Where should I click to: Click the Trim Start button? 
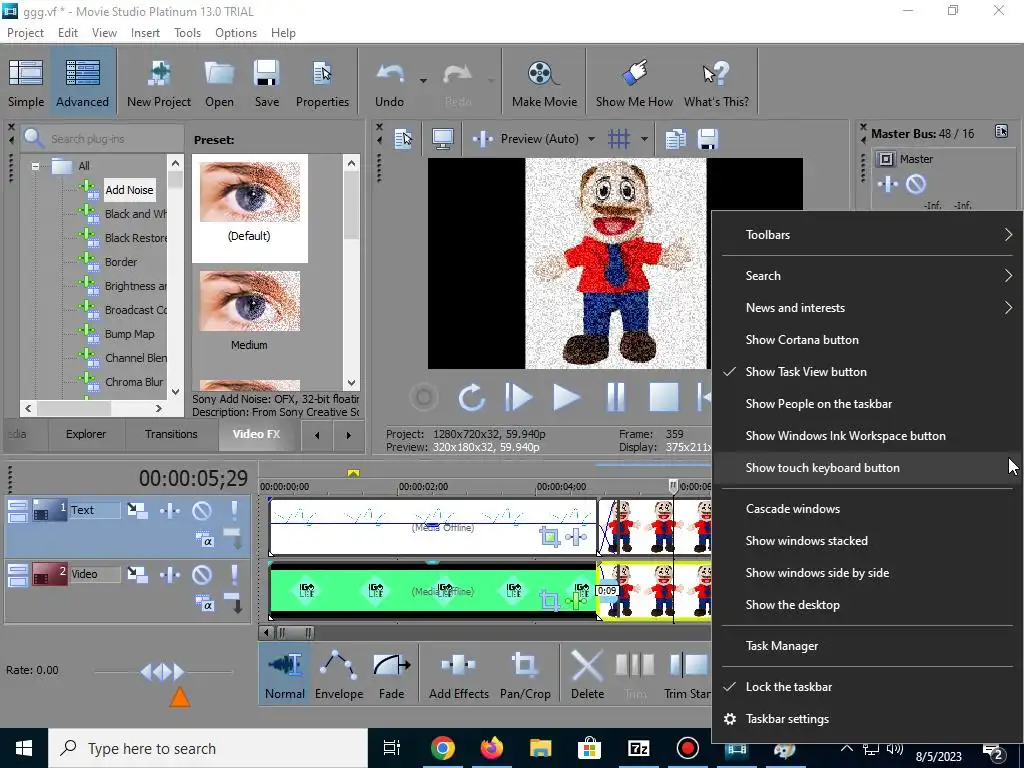[x=687, y=675]
